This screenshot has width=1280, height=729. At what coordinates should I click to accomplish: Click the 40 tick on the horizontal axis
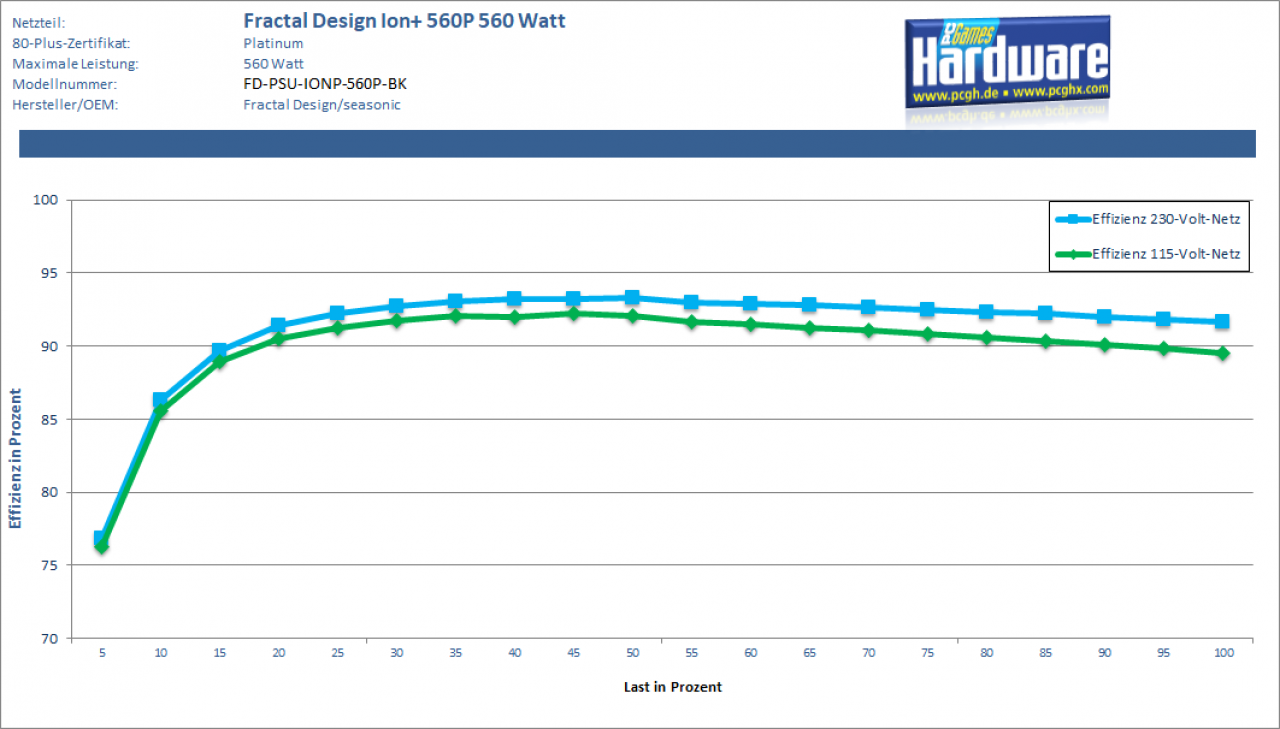[x=515, y=653]
